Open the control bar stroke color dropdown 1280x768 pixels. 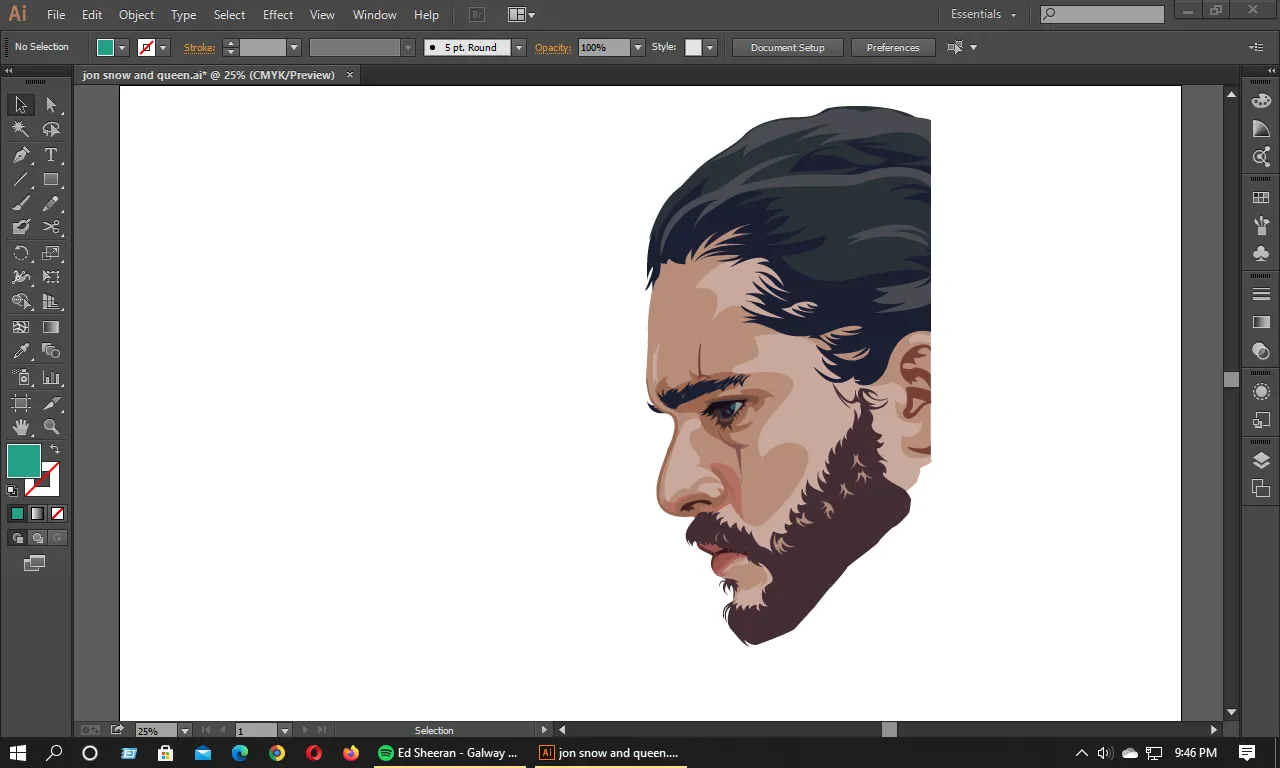163,47
